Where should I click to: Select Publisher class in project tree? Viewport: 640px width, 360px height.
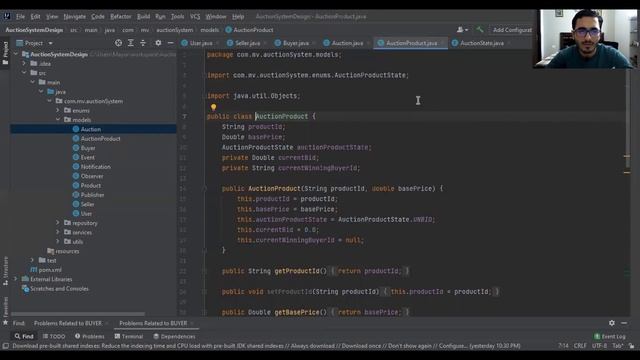[x=92, y=195]
